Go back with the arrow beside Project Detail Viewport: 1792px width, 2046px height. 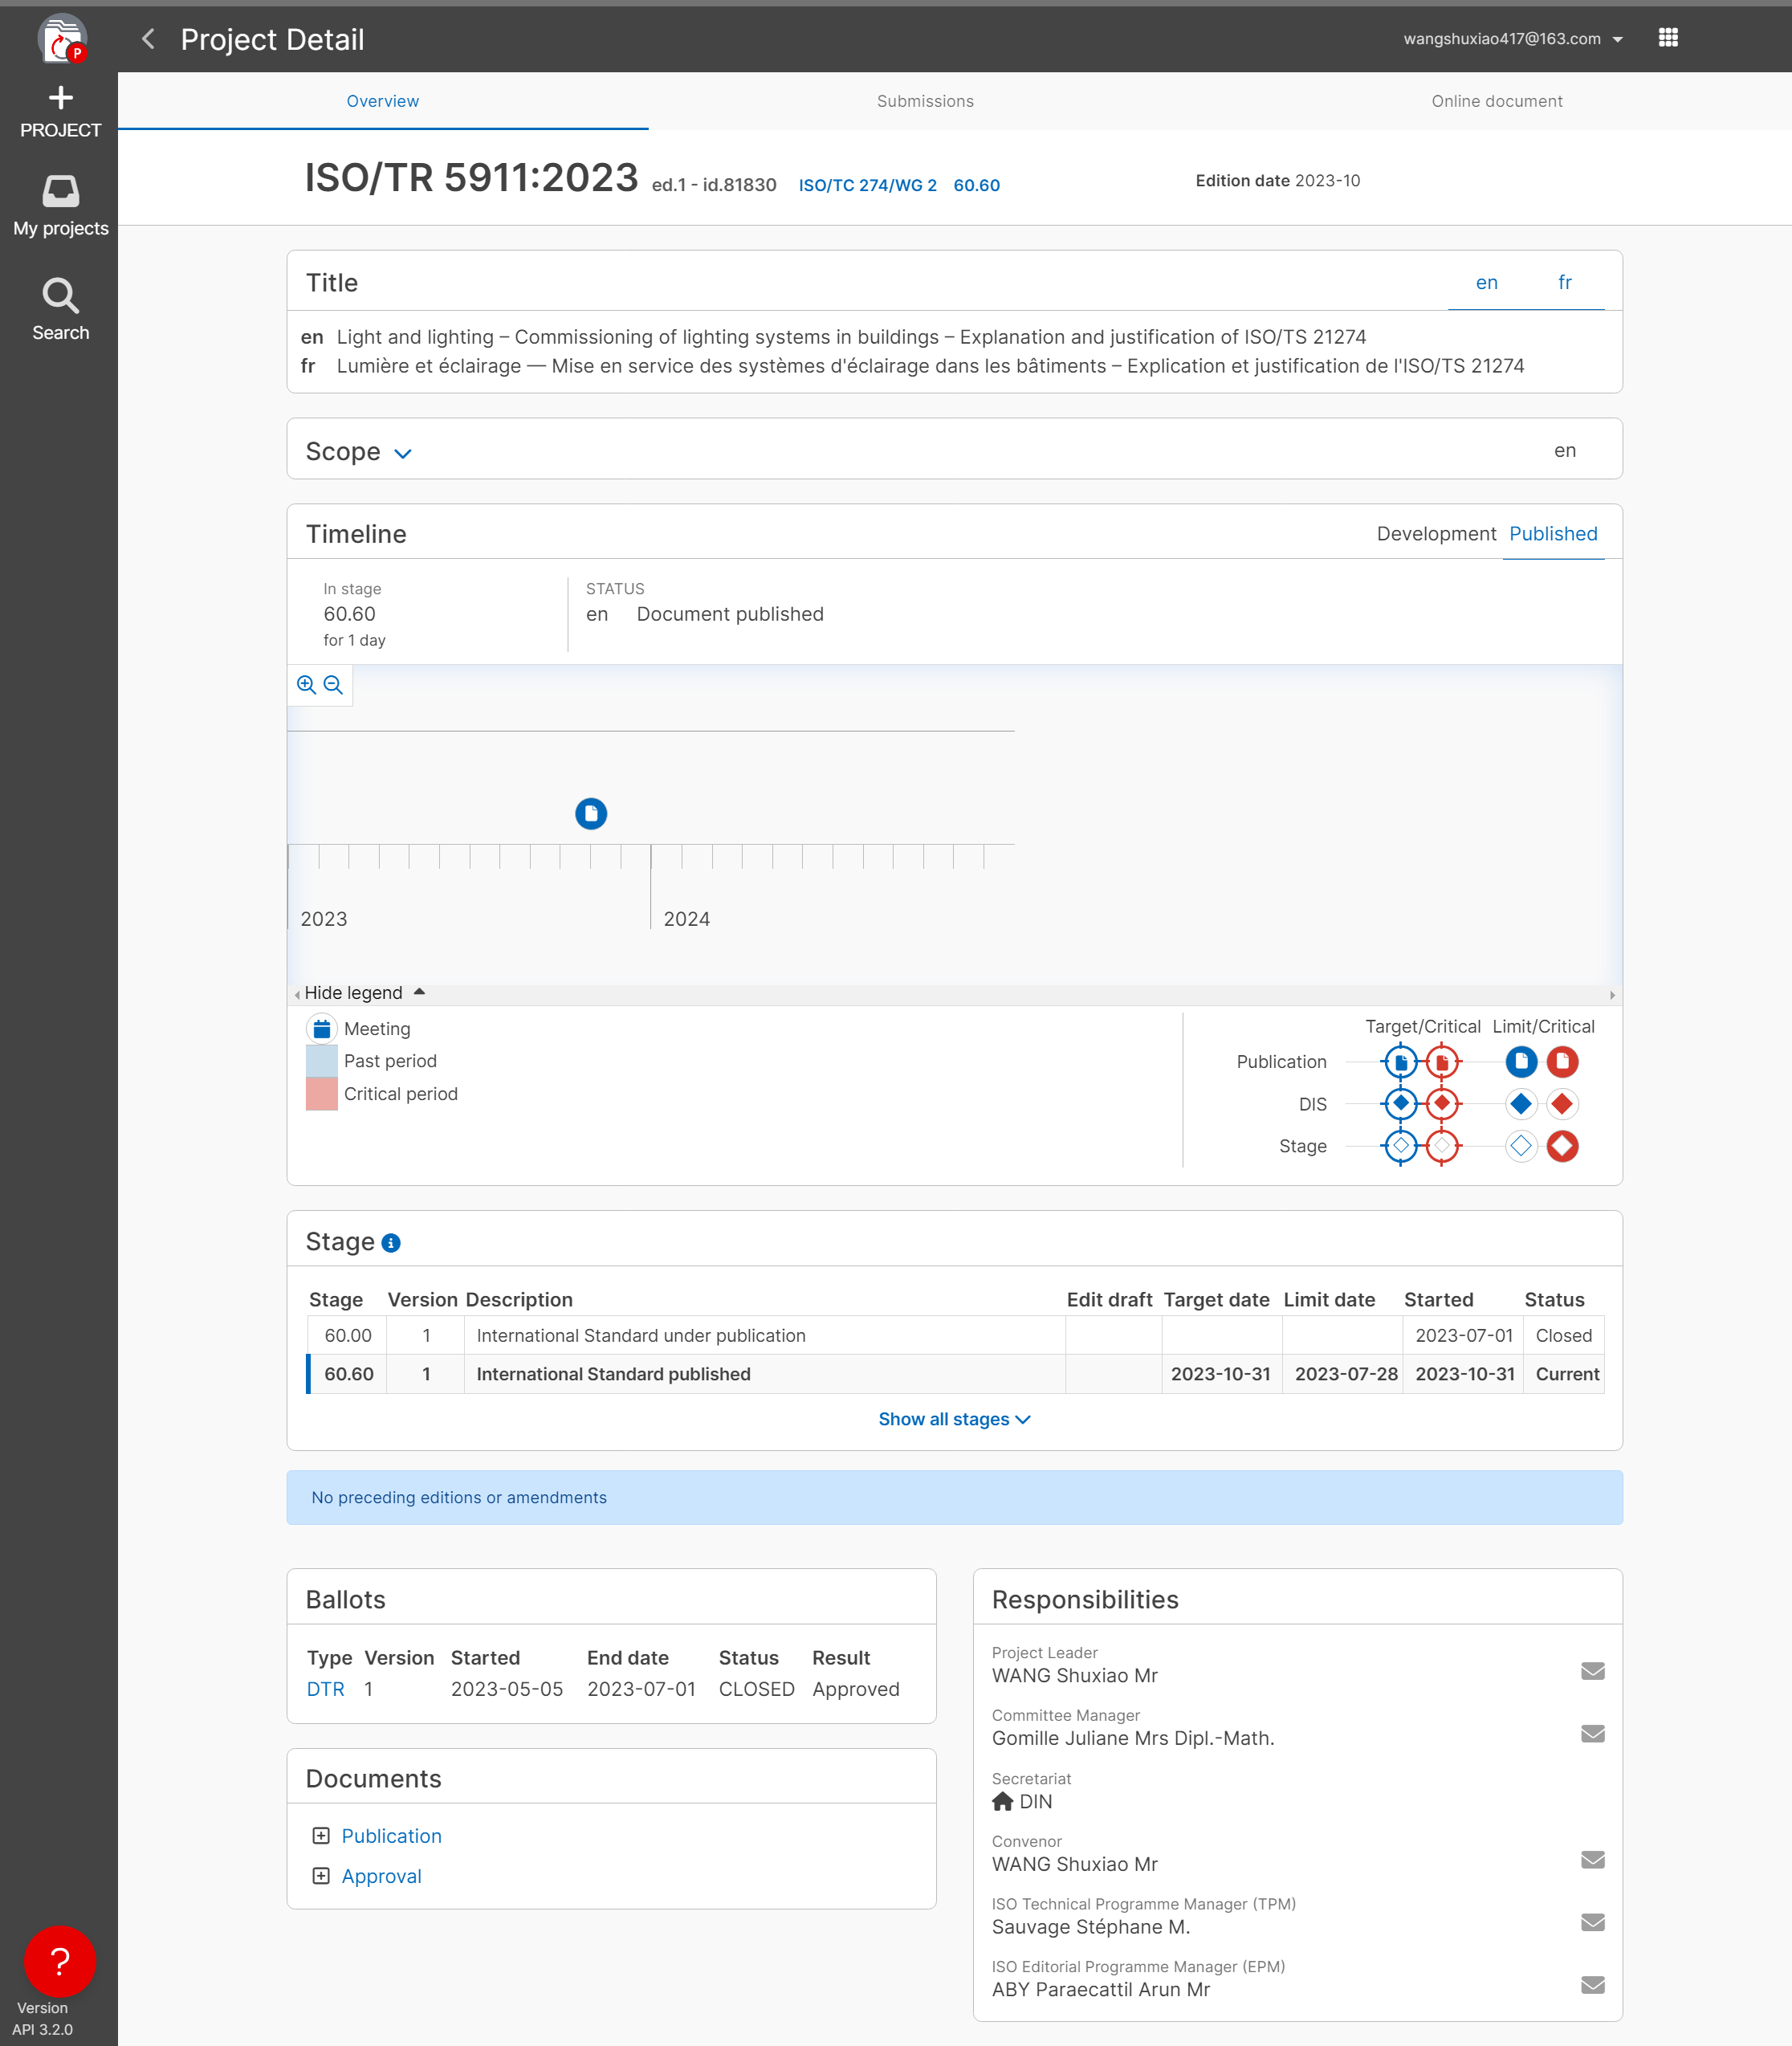[148, 39]
